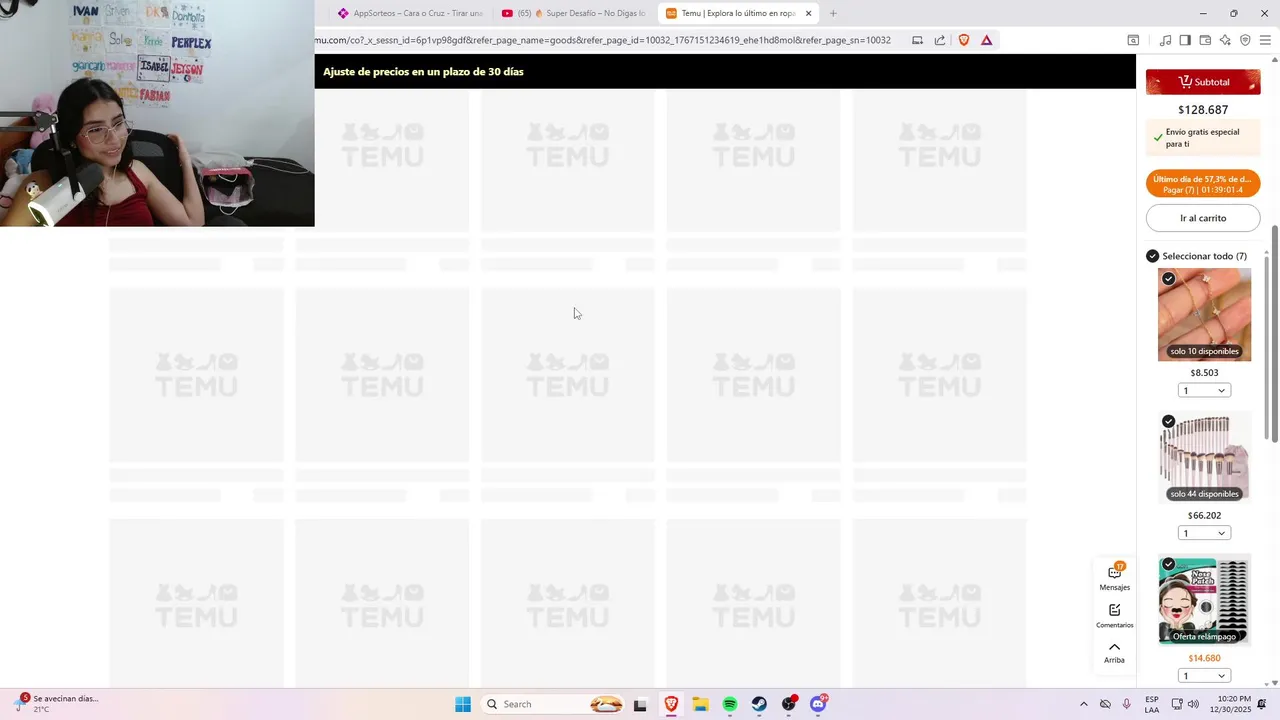Click the Brave VPN shield icon
The image size is (1280, 720).
1245,40
